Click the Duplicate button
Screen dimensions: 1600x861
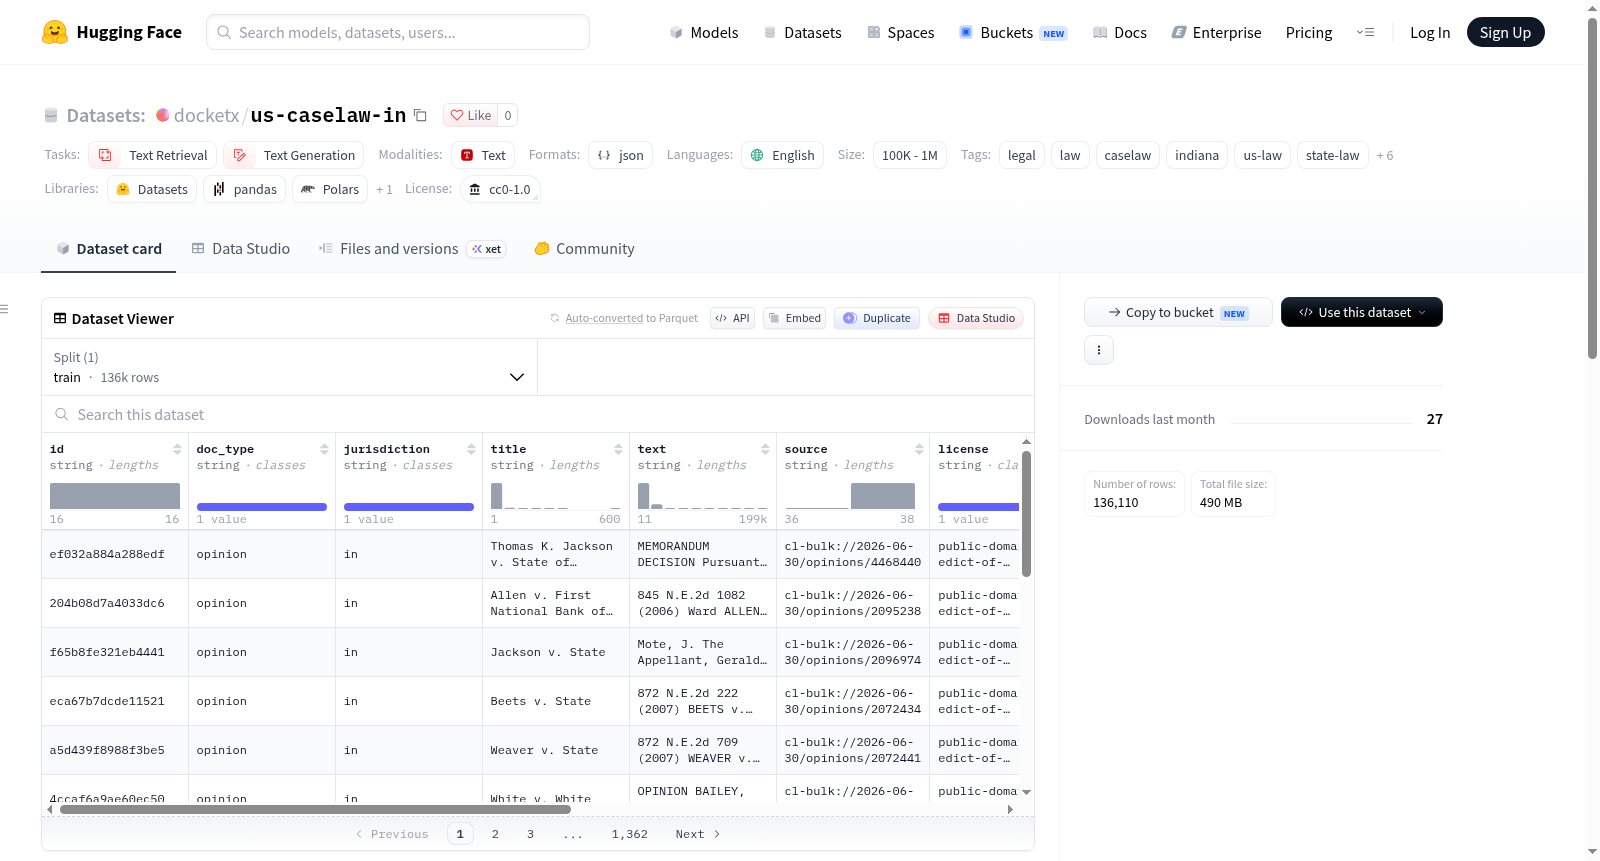(x=877, y=318)
